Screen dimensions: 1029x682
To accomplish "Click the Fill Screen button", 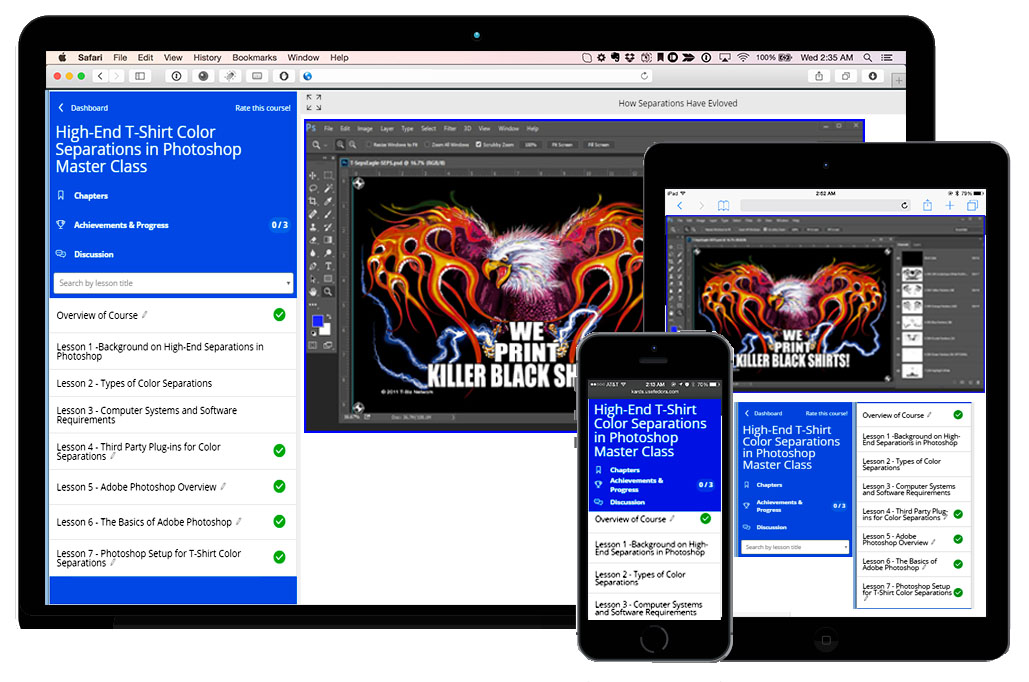I will point(598,144).
